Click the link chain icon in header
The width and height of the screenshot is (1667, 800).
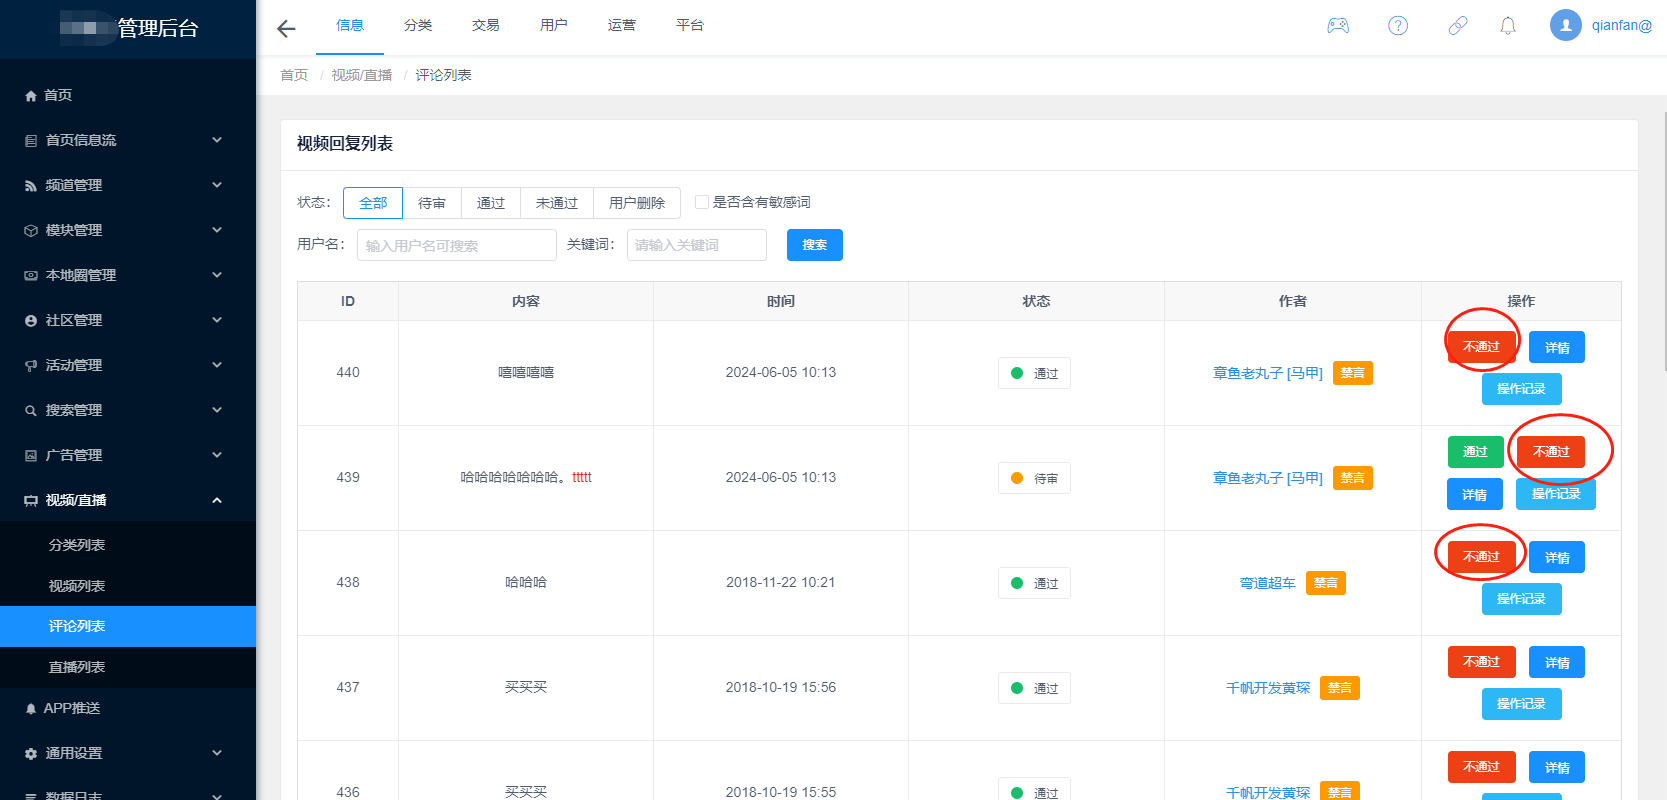click(1458, 26)
